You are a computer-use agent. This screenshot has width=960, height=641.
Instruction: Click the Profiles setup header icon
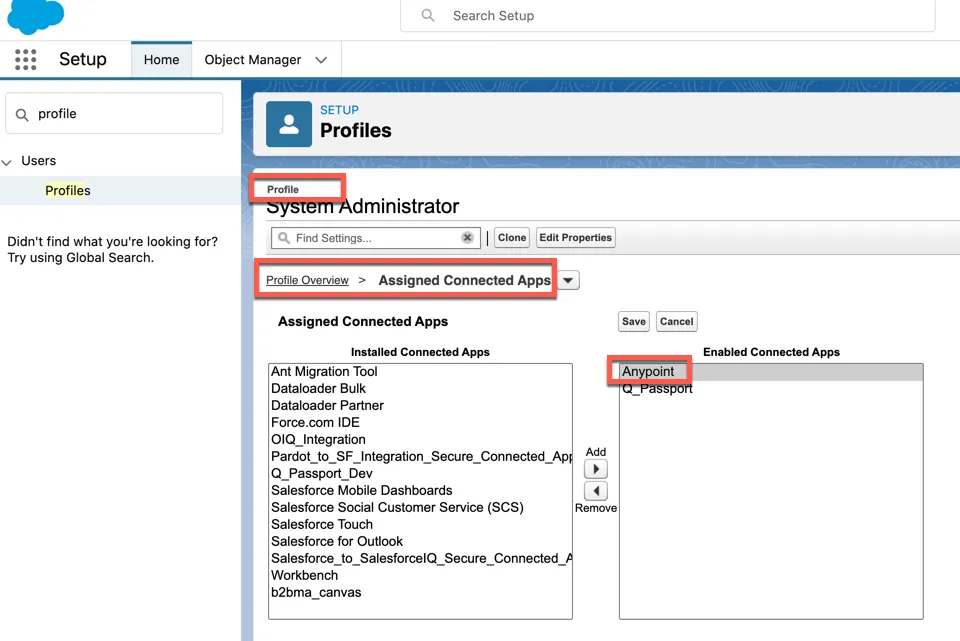pos(289,124)
